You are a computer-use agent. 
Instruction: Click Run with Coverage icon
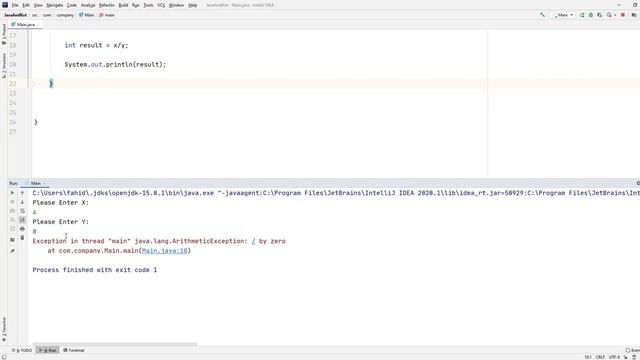click(x=600, y=15)
